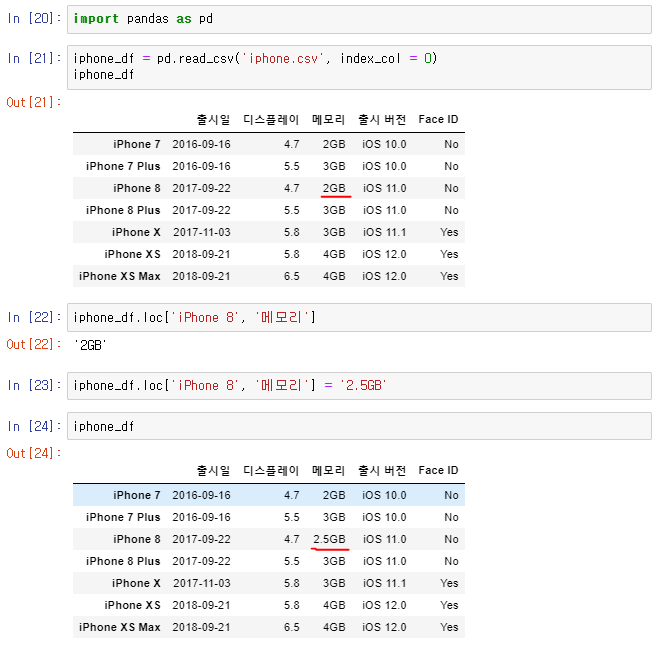The width and height of the screenshot is (661, 646).
Task: Click the '메모리' header in the second table
Action: click(x=328, y=471)
